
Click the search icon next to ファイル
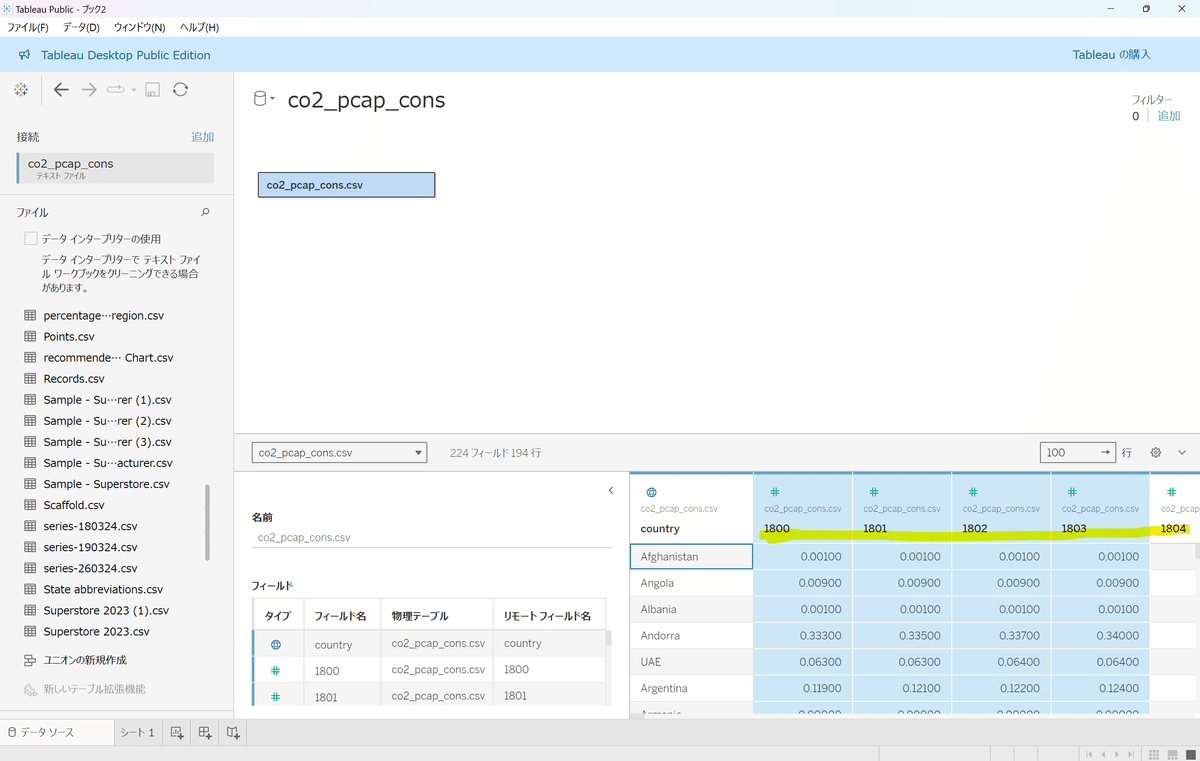(x=206, y=212)
